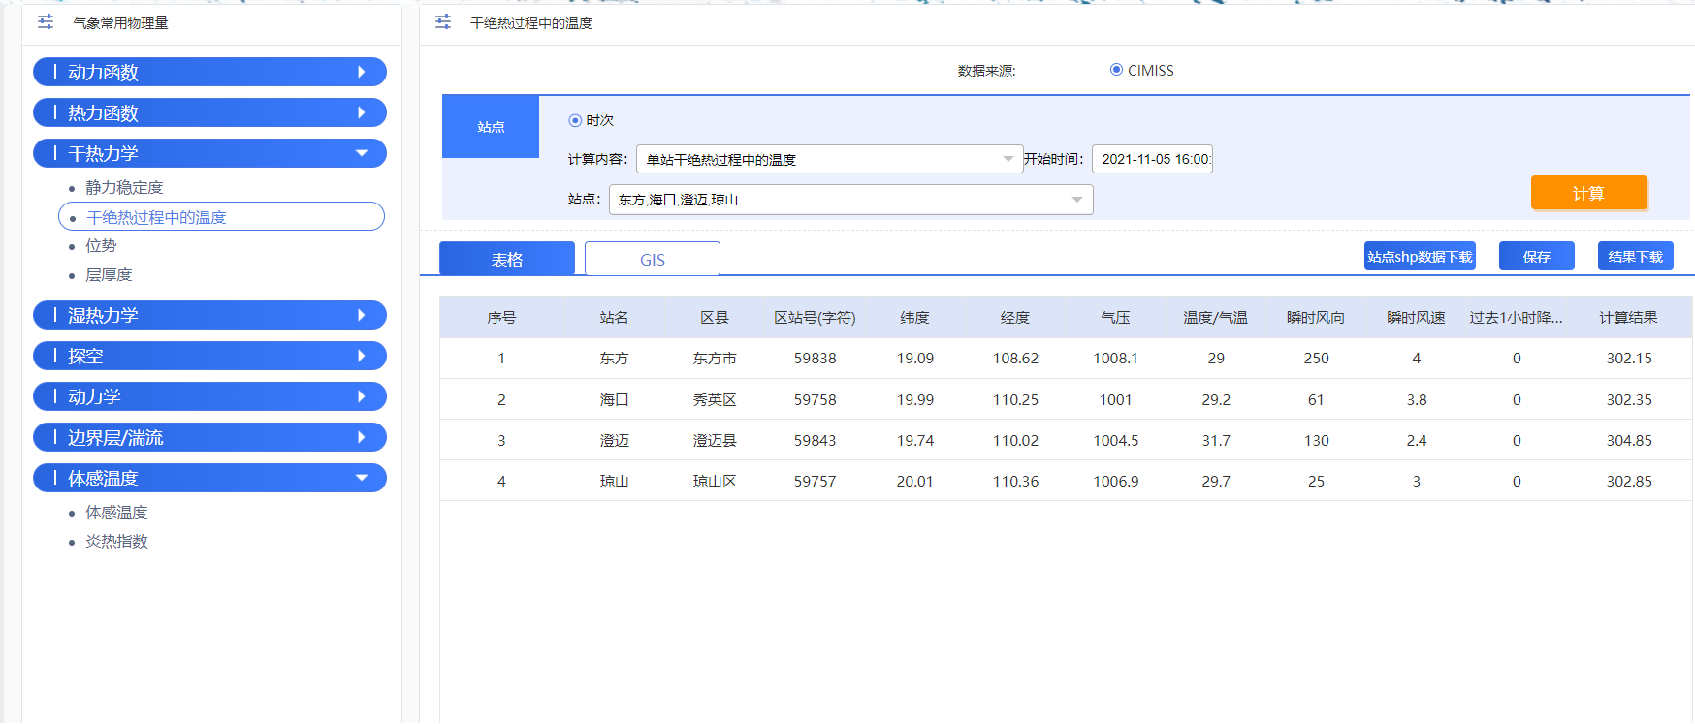Select 干绝热过程中的温度 in sidebar
The image size is (1695, 724).
pos(221,217)
